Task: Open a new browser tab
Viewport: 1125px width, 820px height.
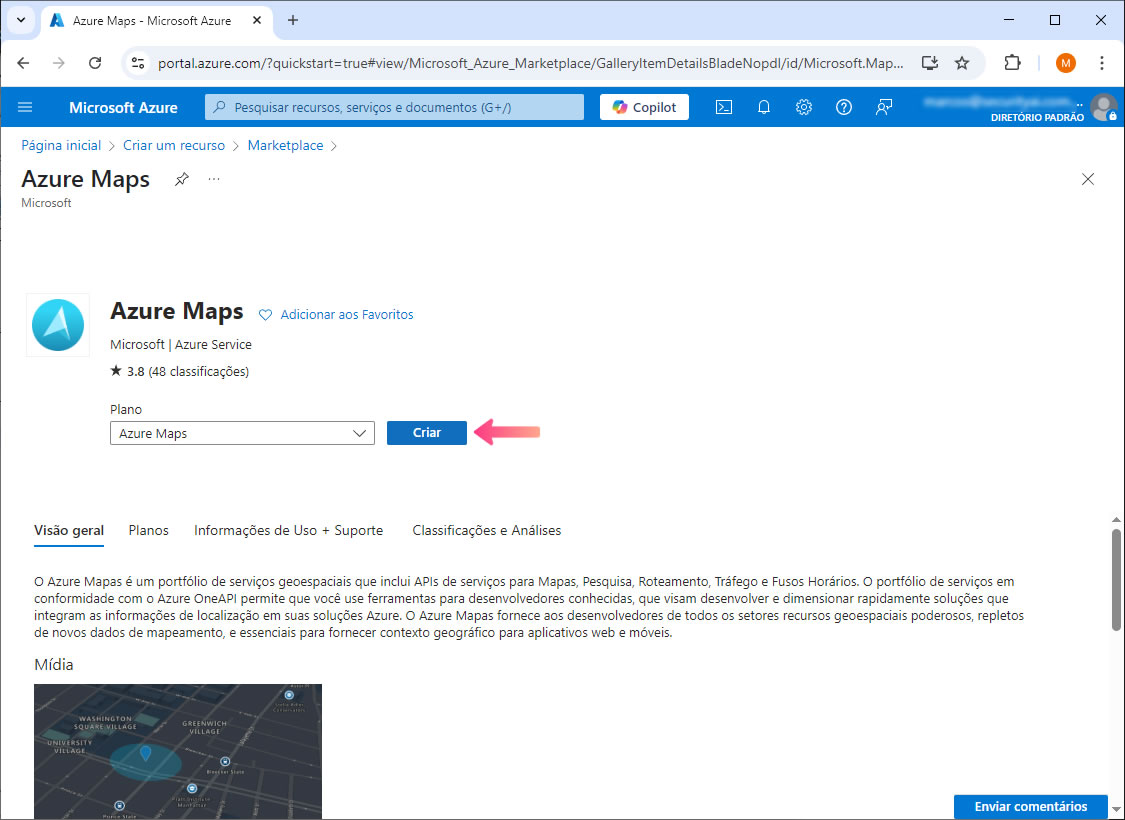Action: (293, 21)
